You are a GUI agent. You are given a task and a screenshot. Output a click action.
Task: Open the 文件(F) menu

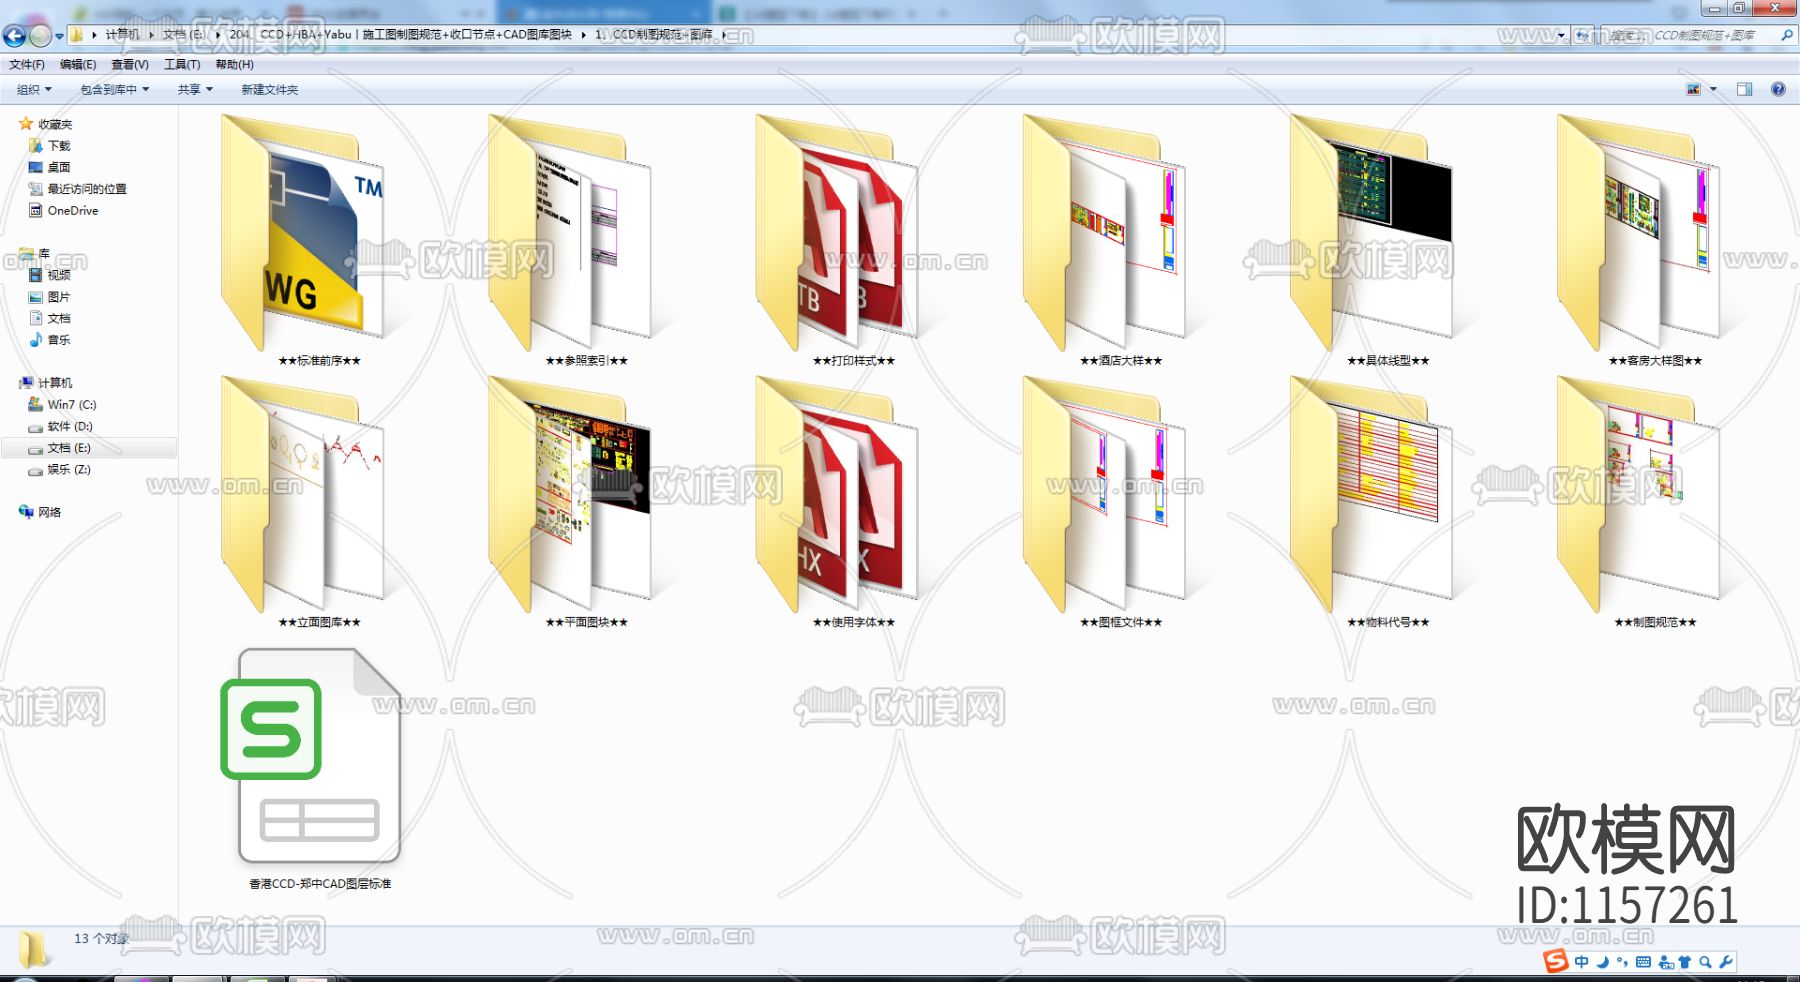click(27, 64)
